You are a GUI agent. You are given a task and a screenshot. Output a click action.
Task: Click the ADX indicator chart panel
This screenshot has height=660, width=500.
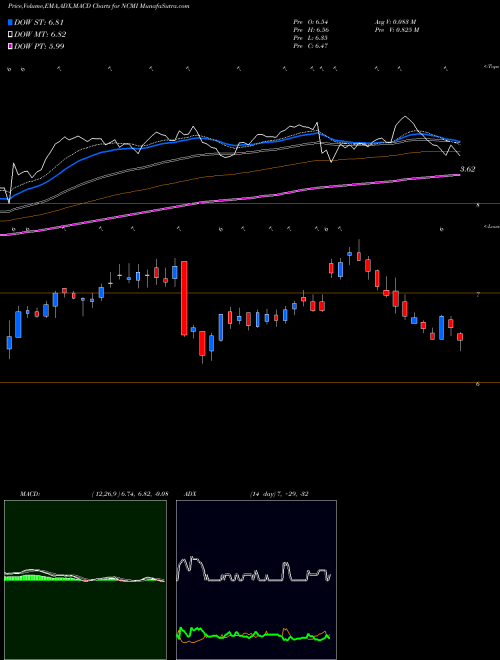[x=256, y=580]
